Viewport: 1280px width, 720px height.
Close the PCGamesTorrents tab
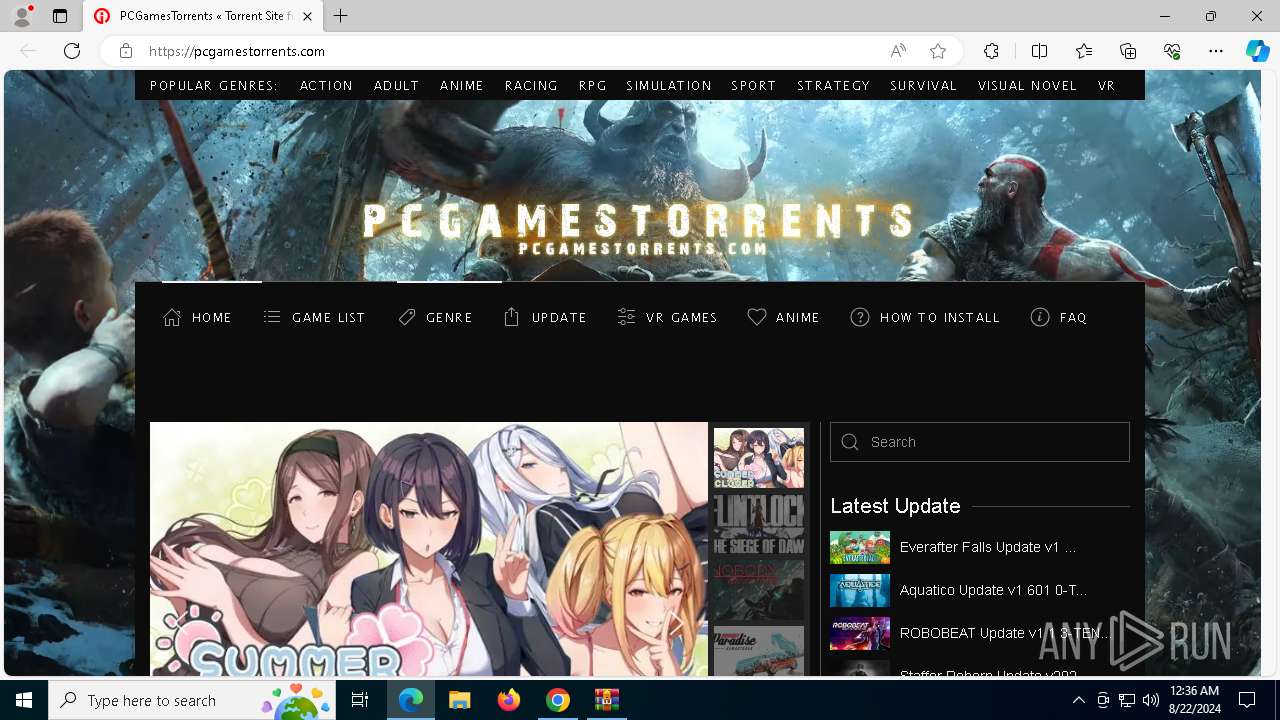[308, 16]
